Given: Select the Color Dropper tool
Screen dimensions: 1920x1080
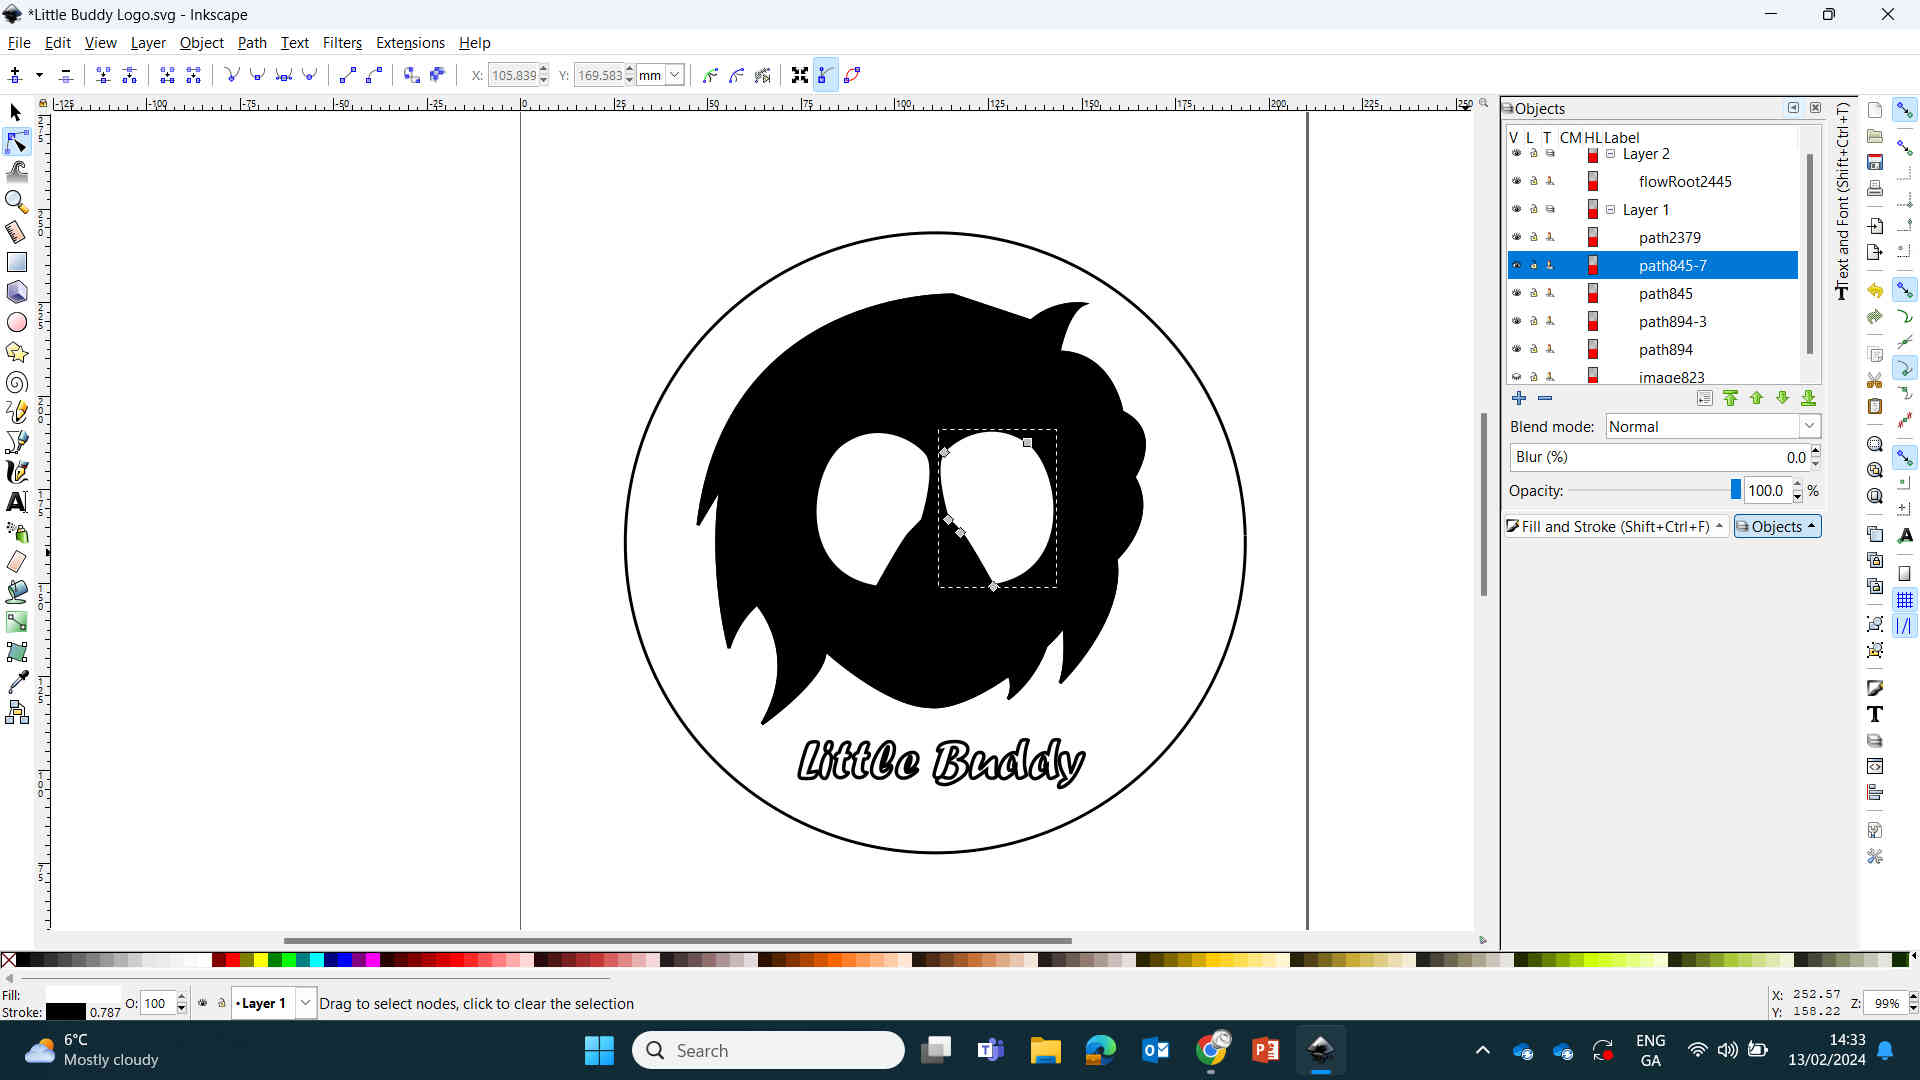Looking at the screenshot, I should 16,682.
